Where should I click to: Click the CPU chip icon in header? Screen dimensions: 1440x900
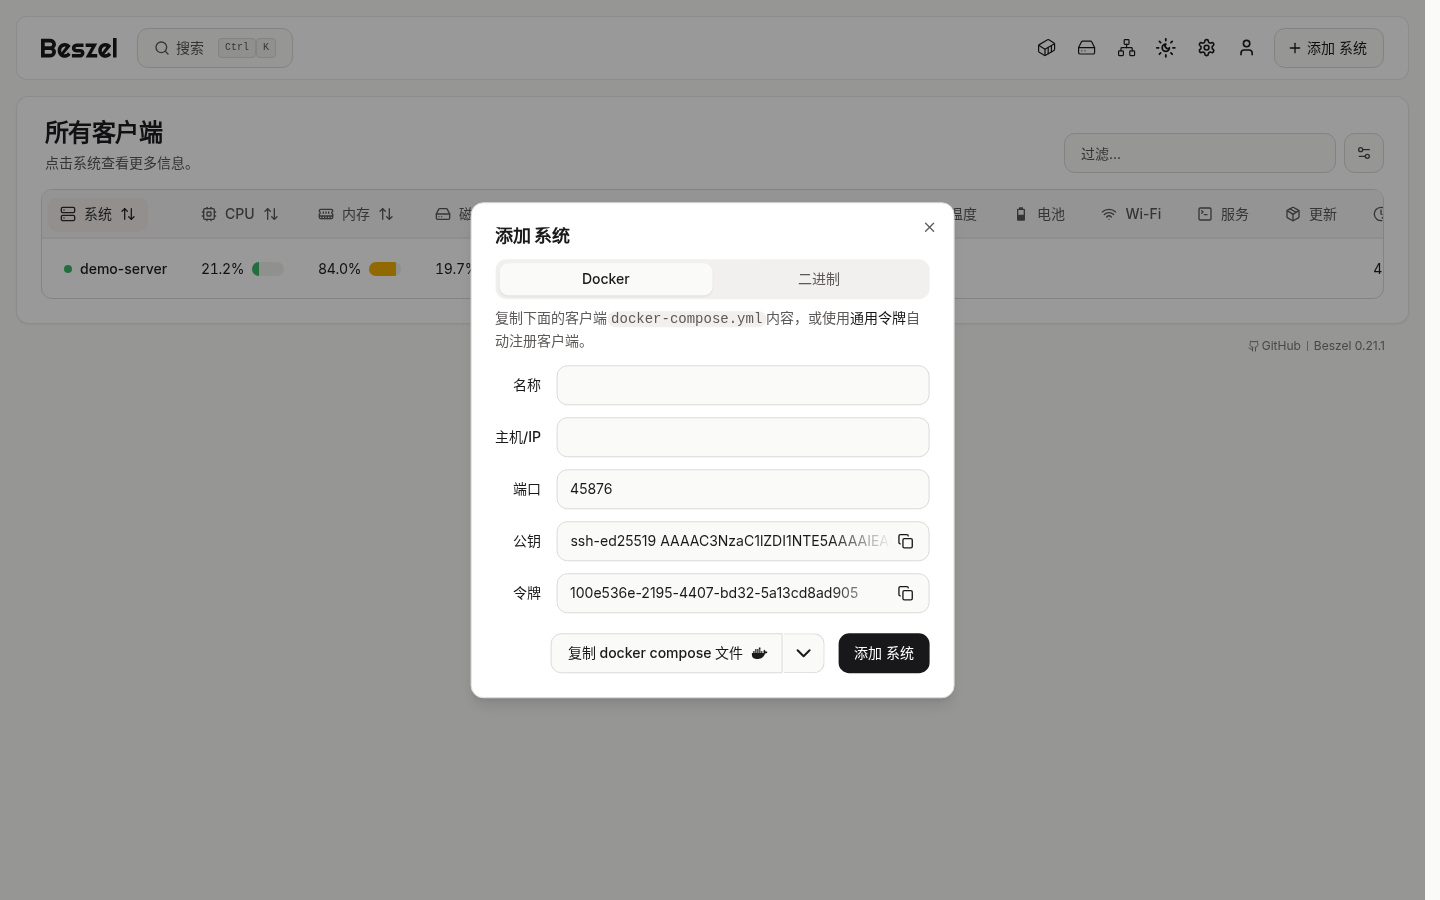209,214
